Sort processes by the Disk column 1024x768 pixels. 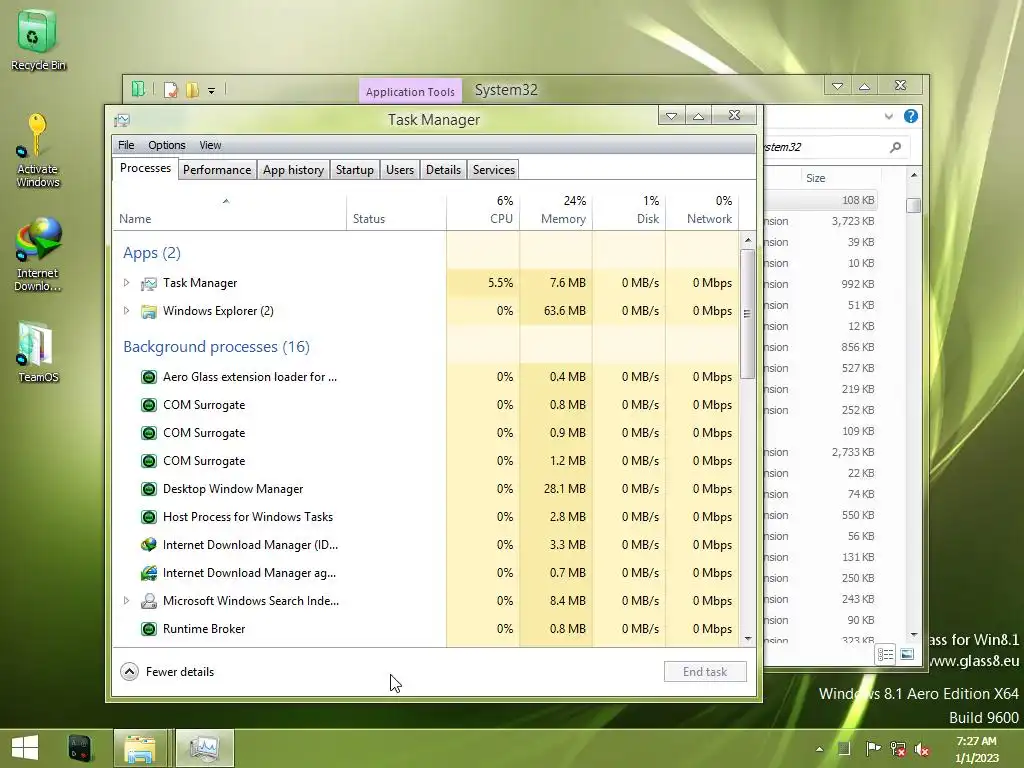coord(630,212)
